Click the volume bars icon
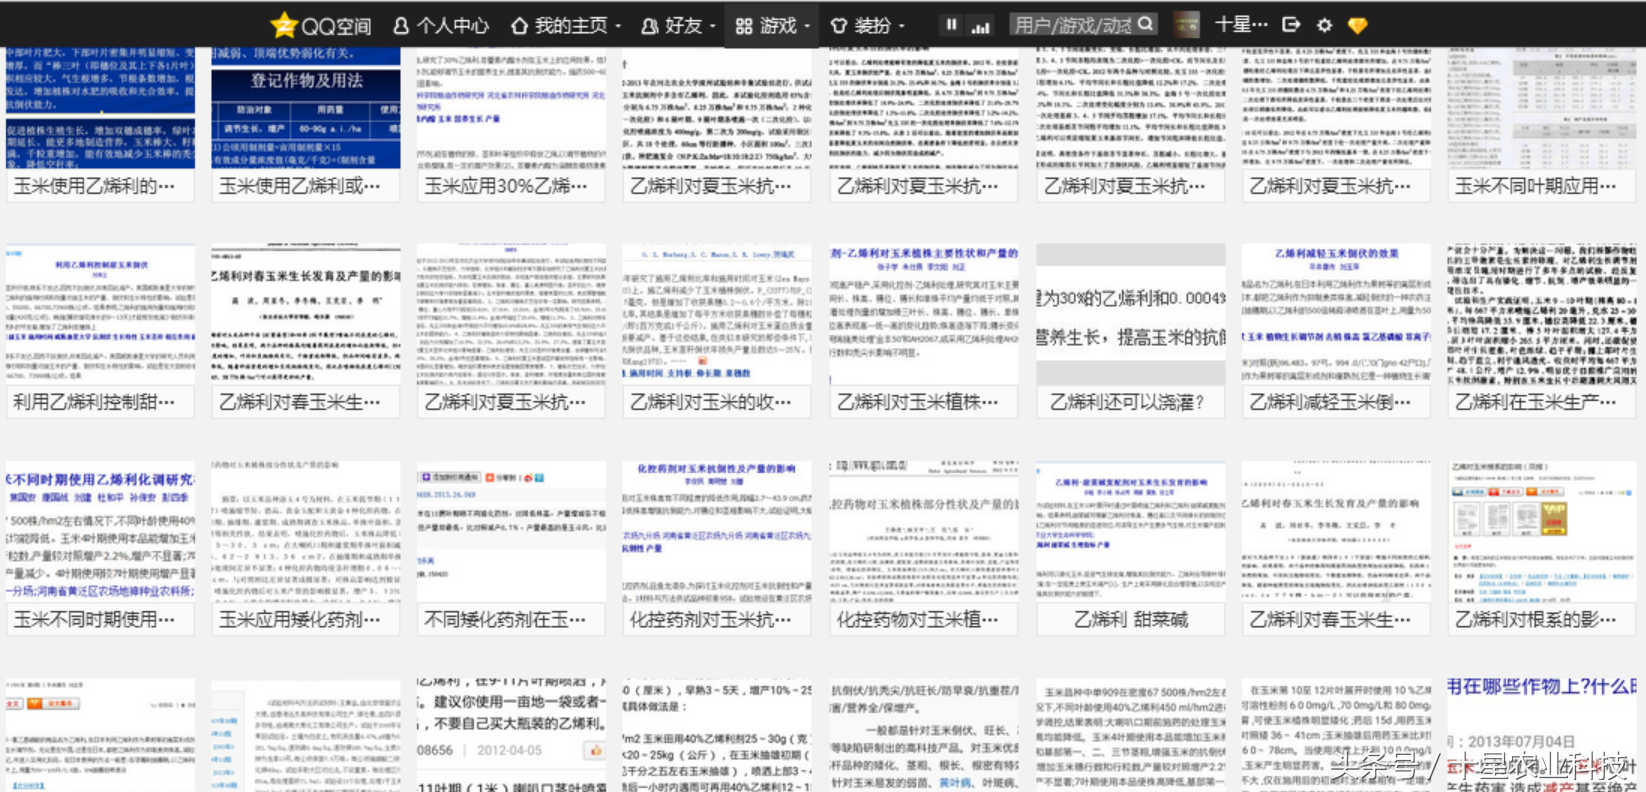Viewport: 1646px width, 792px height. [x=981, y=26]
